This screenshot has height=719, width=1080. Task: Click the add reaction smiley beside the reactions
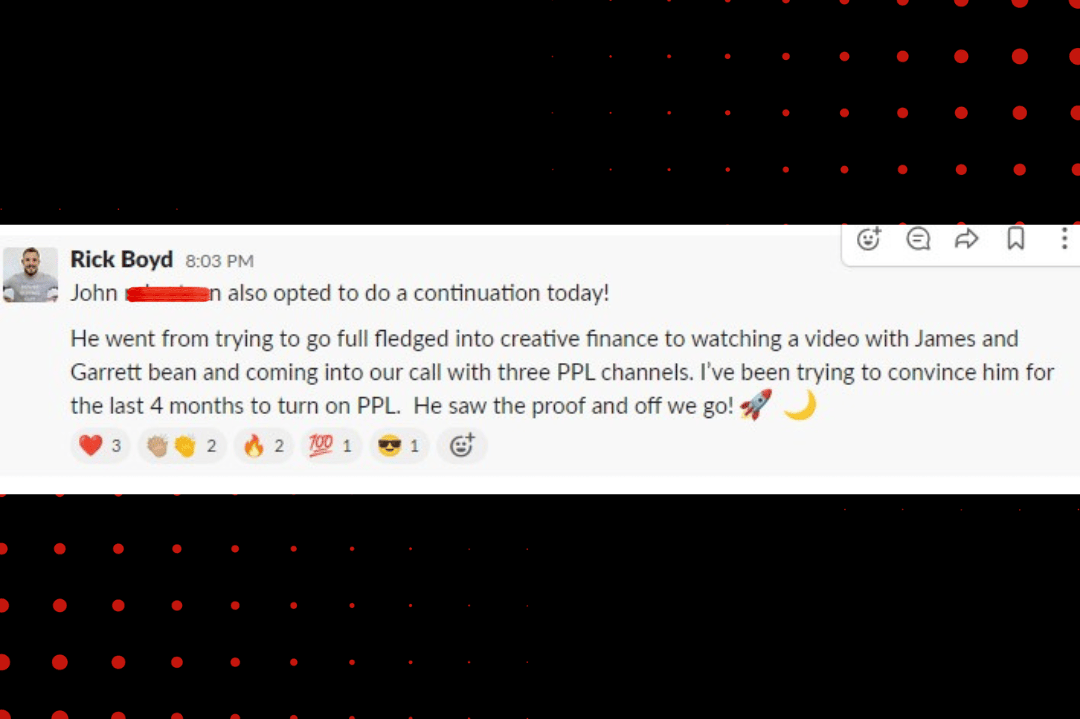point(461,446)
